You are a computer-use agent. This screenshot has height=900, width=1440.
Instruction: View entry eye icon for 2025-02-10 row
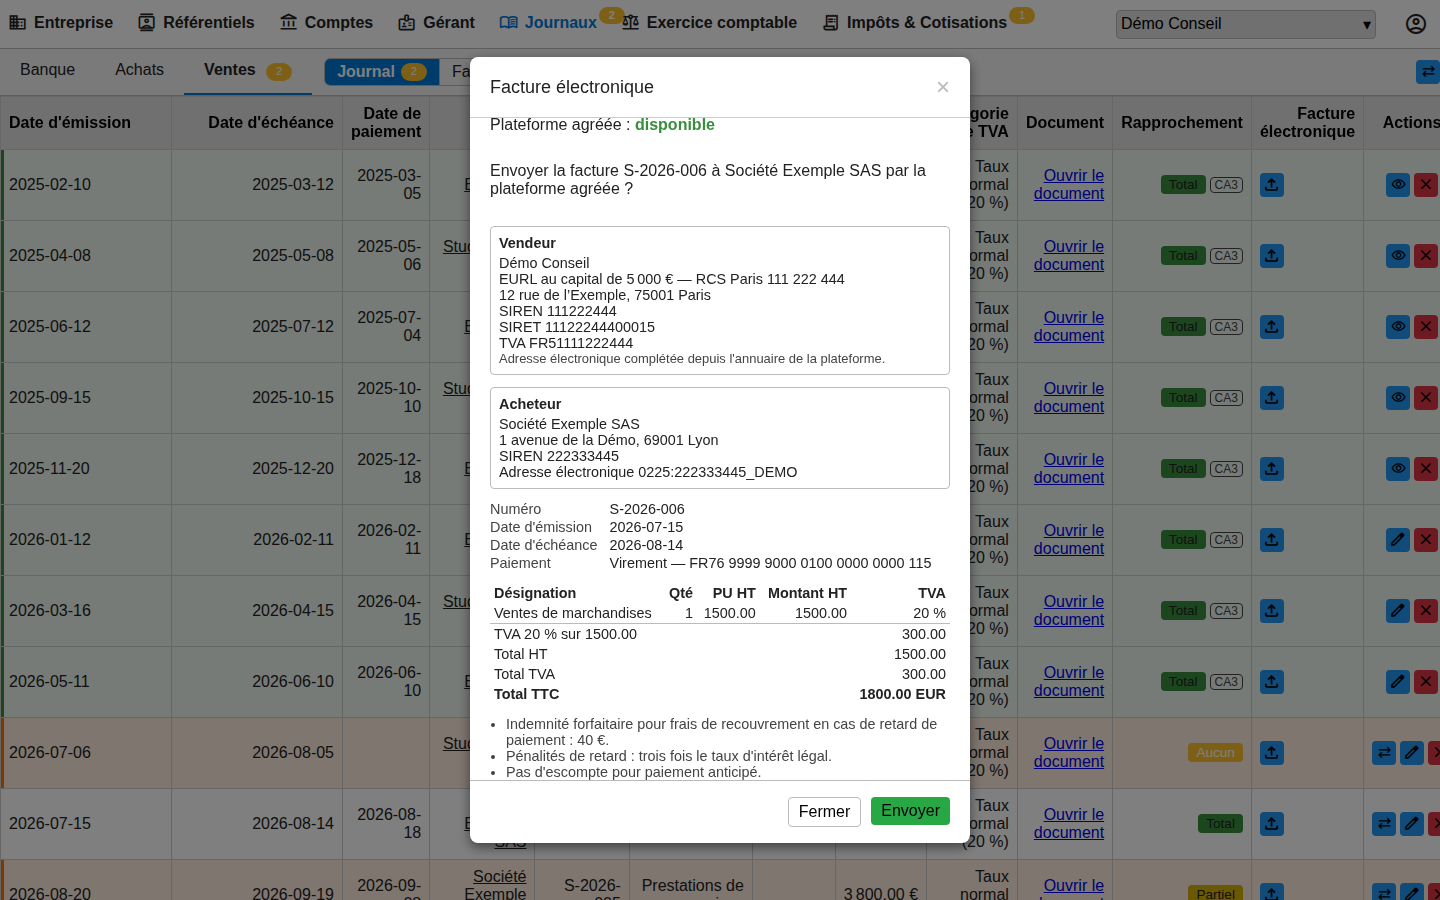pos(1398,185)
